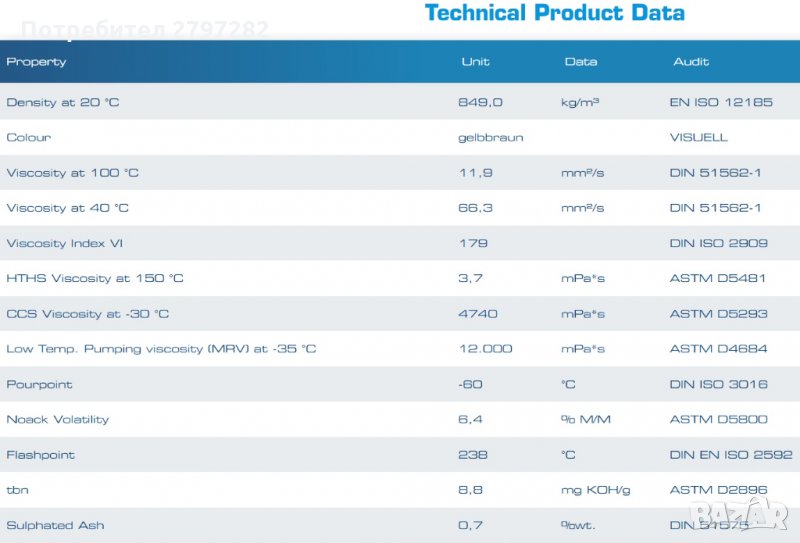Click the 12.000 pumping viscosity value
This screenshot has height=543, width=800.
point(485,349)
